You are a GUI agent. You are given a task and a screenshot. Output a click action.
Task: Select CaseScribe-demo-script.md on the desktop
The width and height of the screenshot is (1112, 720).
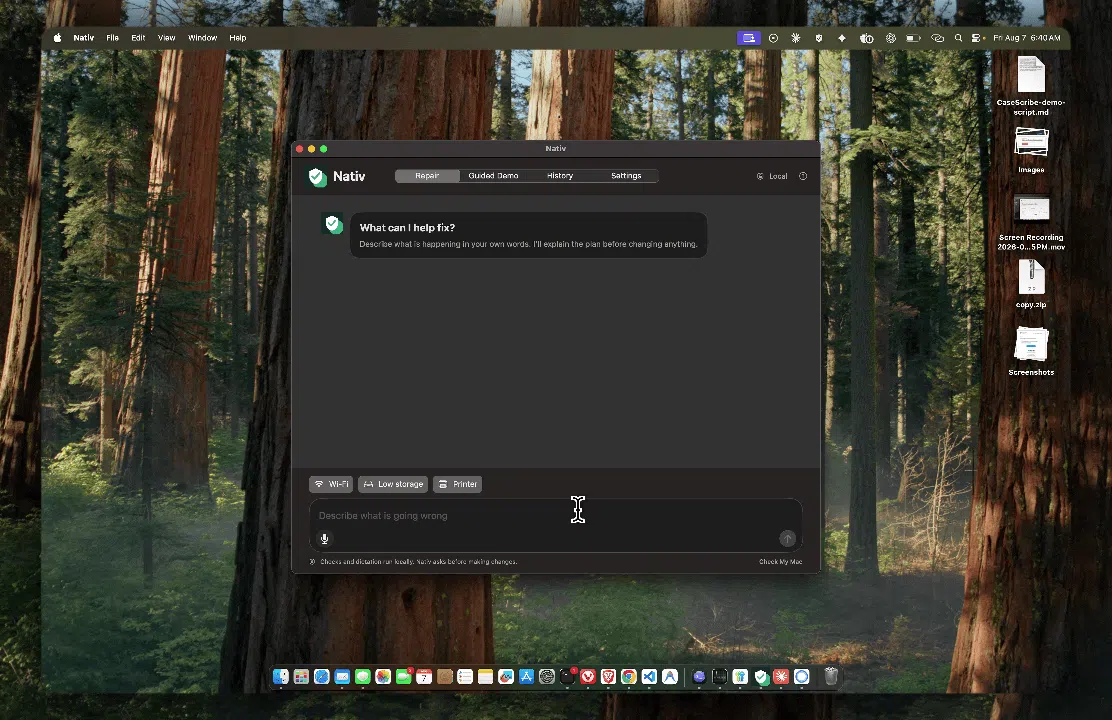coord(1031,86)
